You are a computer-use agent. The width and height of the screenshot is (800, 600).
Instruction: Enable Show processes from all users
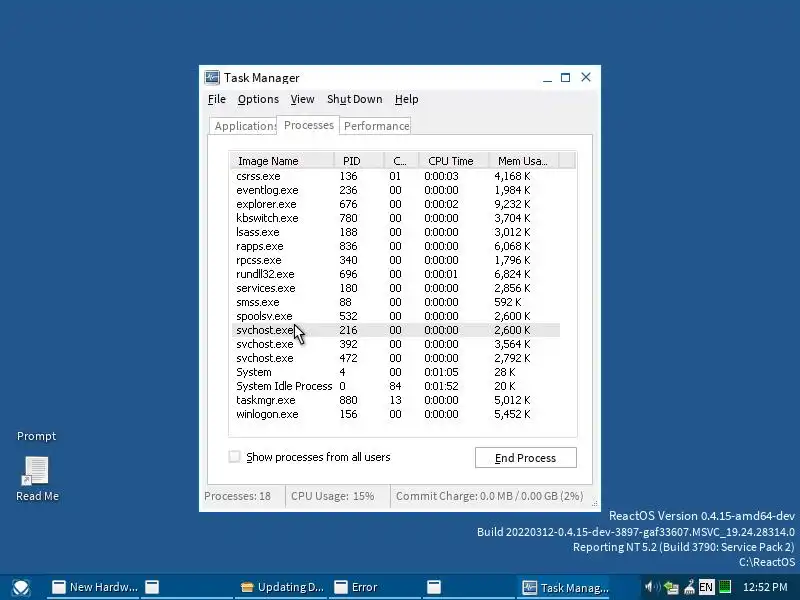[235, 457]
